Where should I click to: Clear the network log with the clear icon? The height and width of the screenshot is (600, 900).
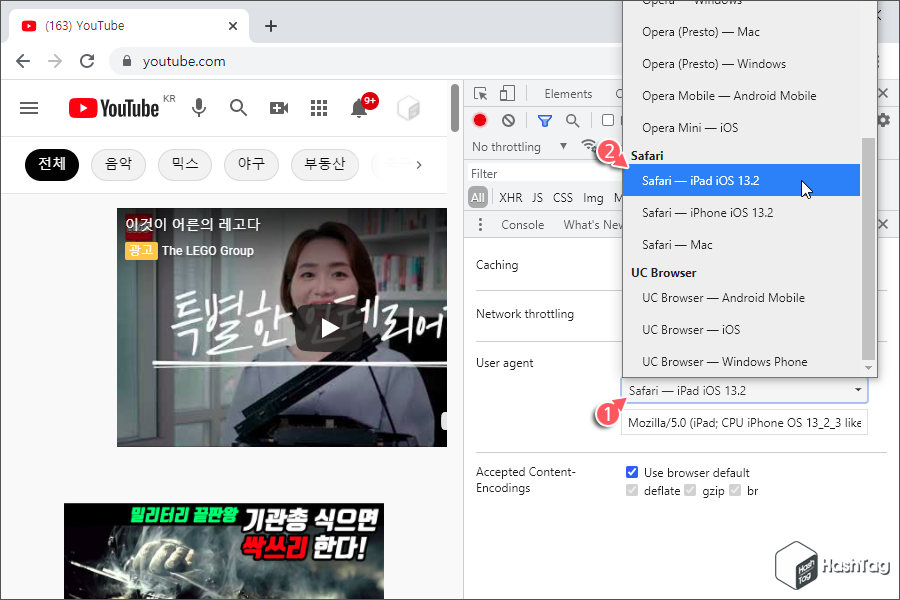[x=508, y=119]
